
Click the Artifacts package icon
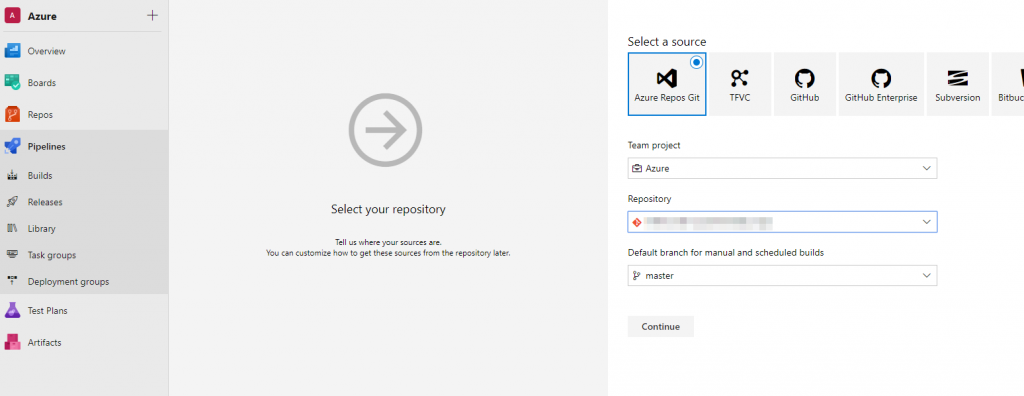13,342
